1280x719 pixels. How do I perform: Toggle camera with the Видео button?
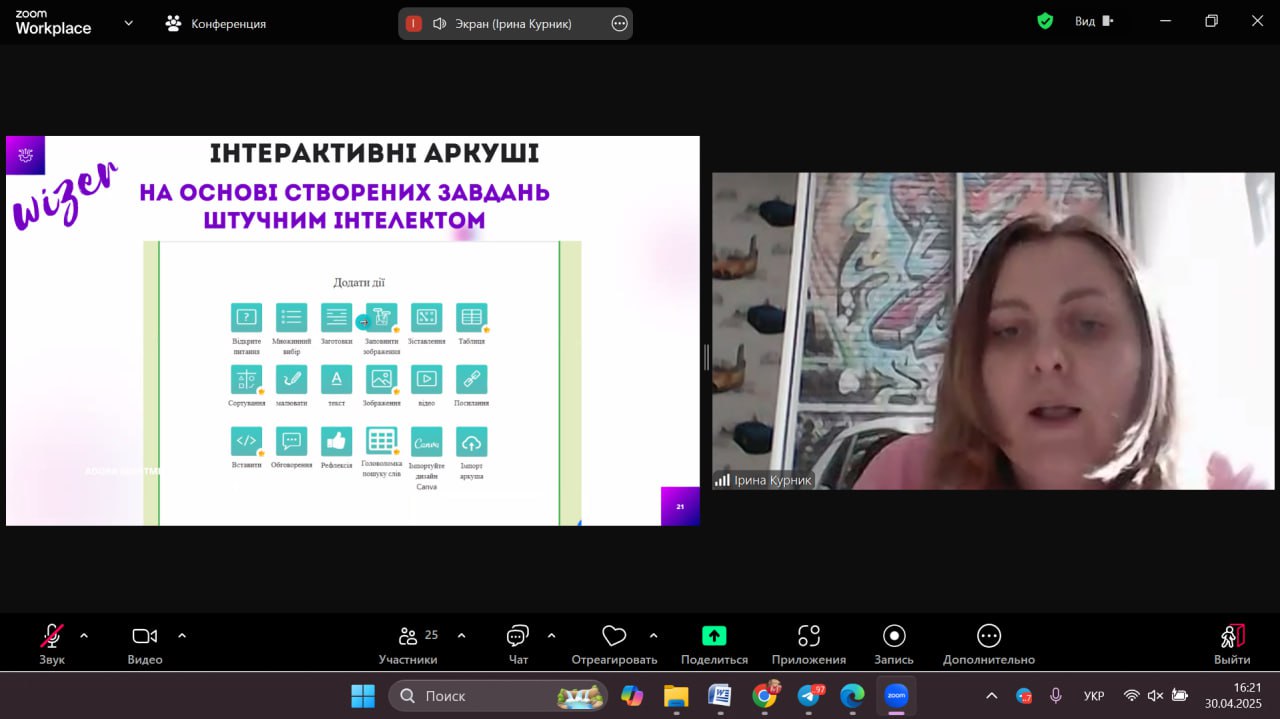coord(145,637)
